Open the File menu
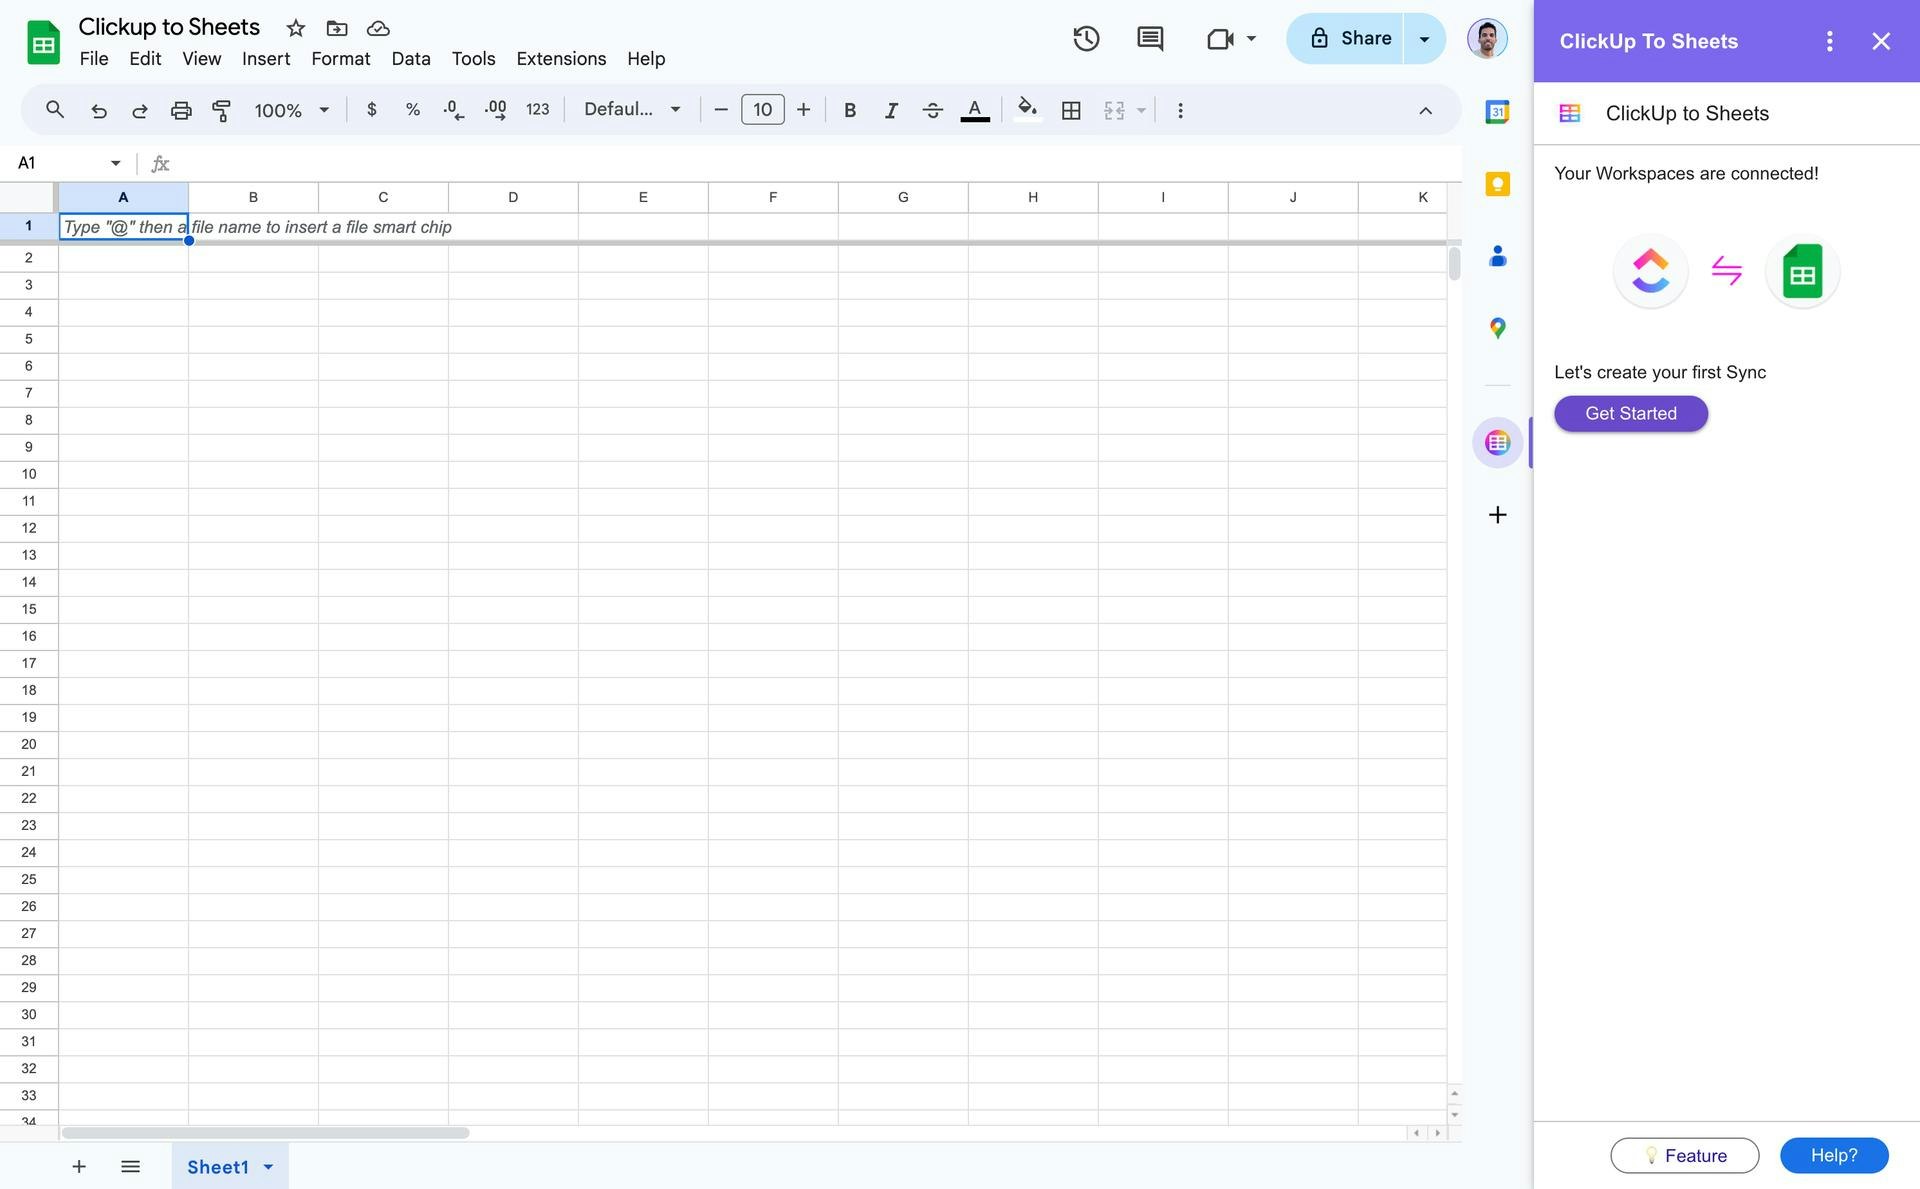 pyautogui.click(x=94, y=59)
